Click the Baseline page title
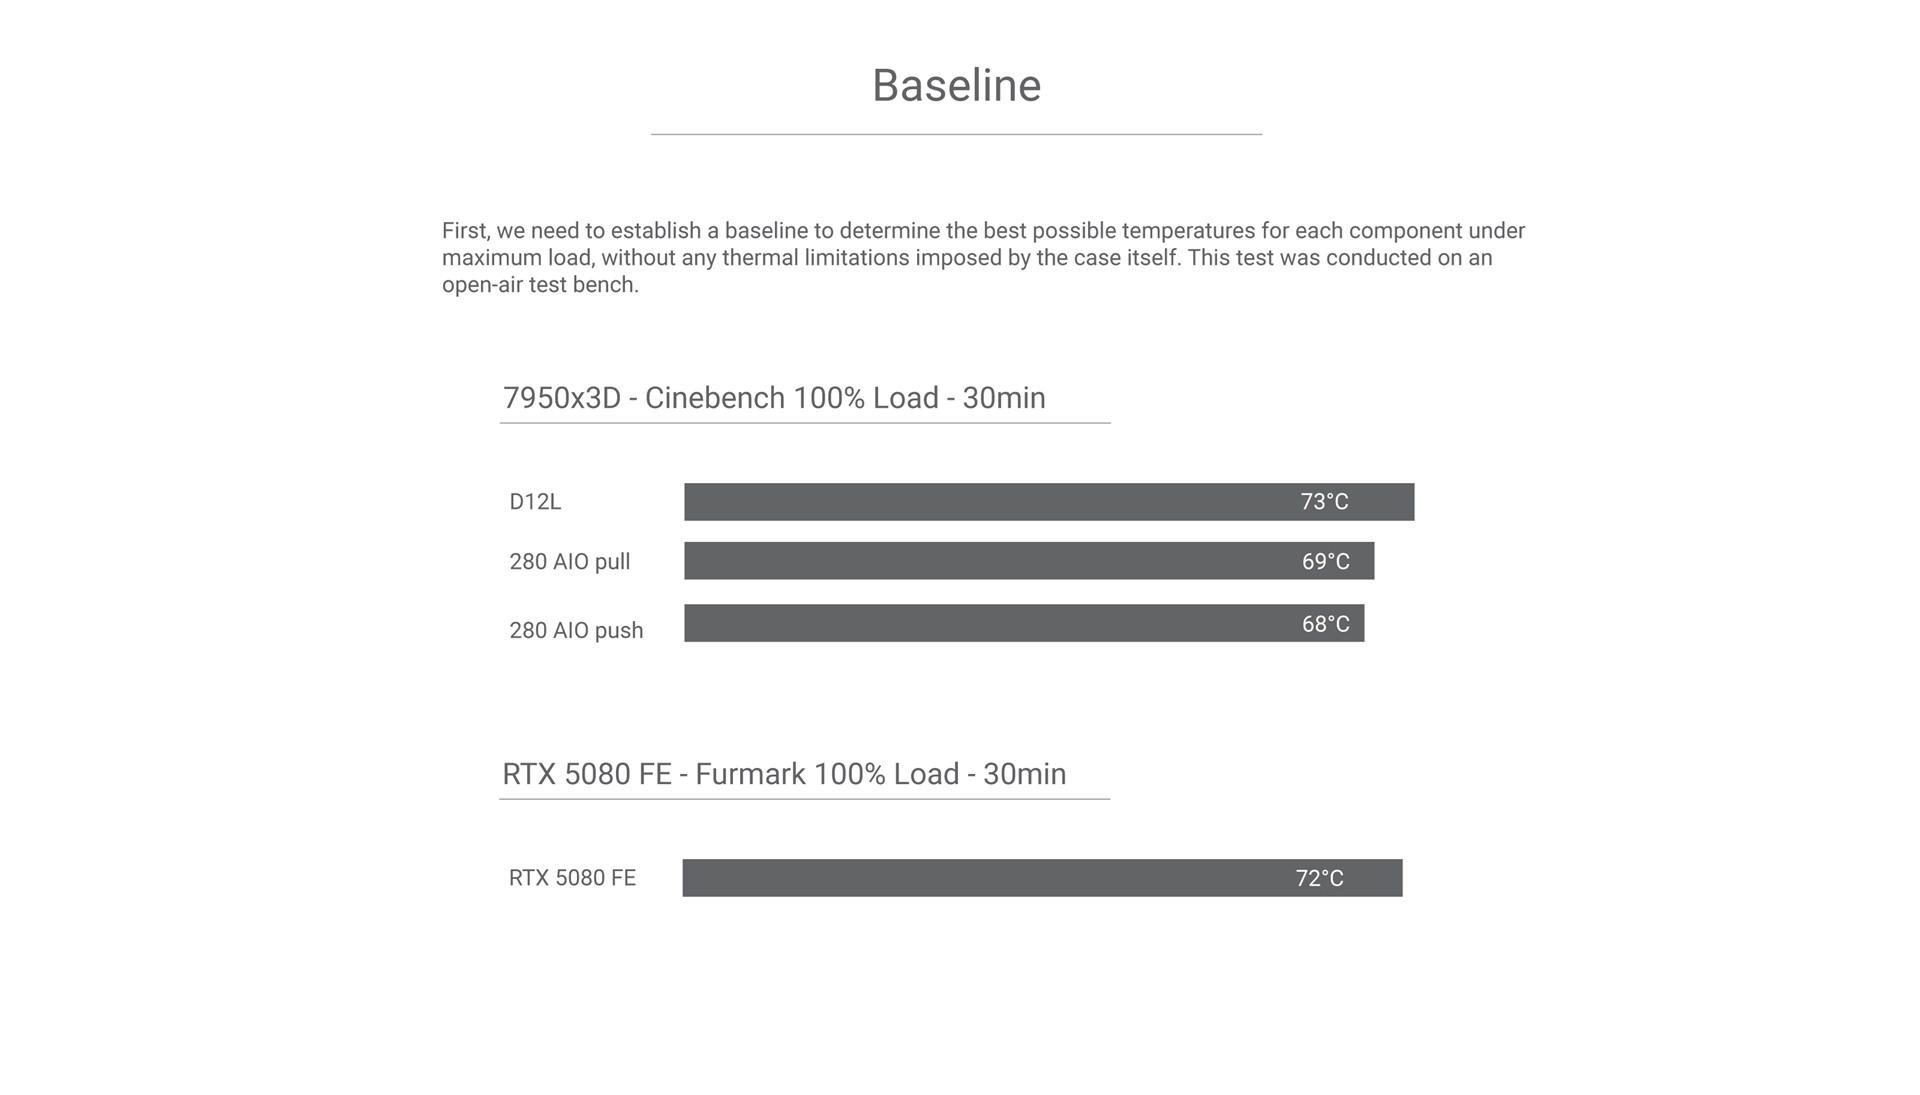The image size is (1920, 1095). point(956,86)
